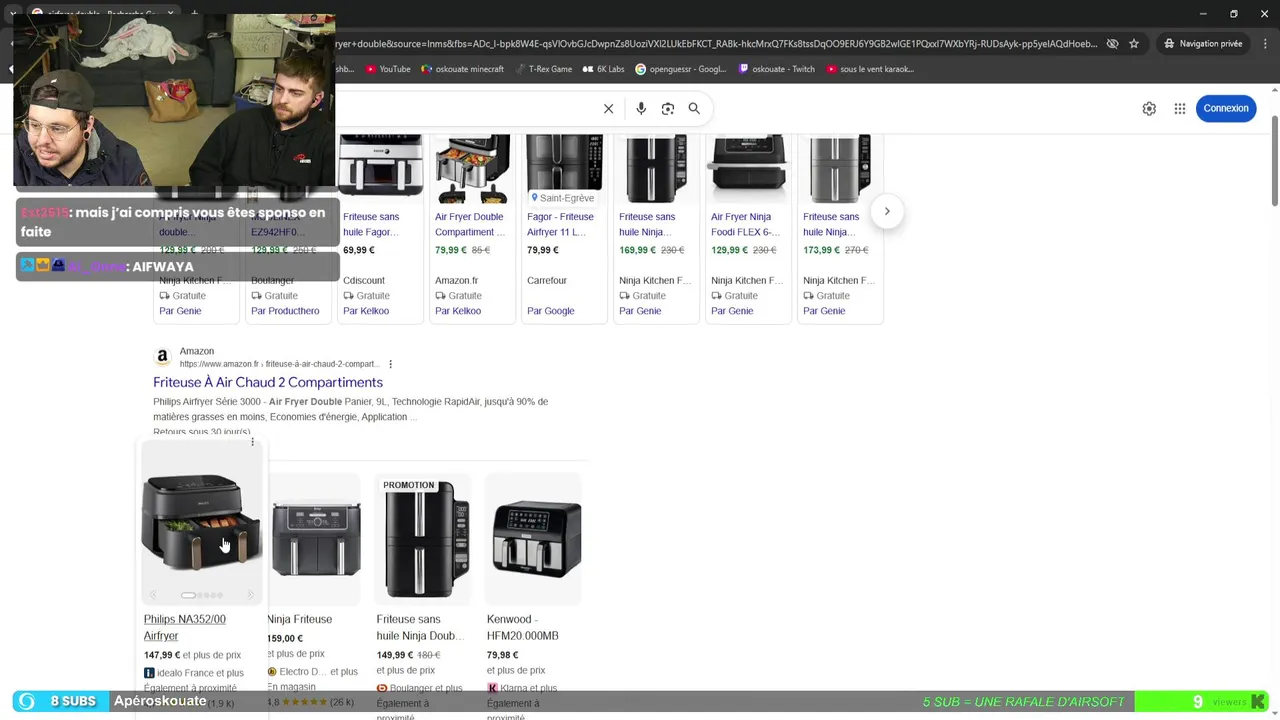Open Chrome's three-dot menu
1280x720 pixels.
(x=1264, y=44)
